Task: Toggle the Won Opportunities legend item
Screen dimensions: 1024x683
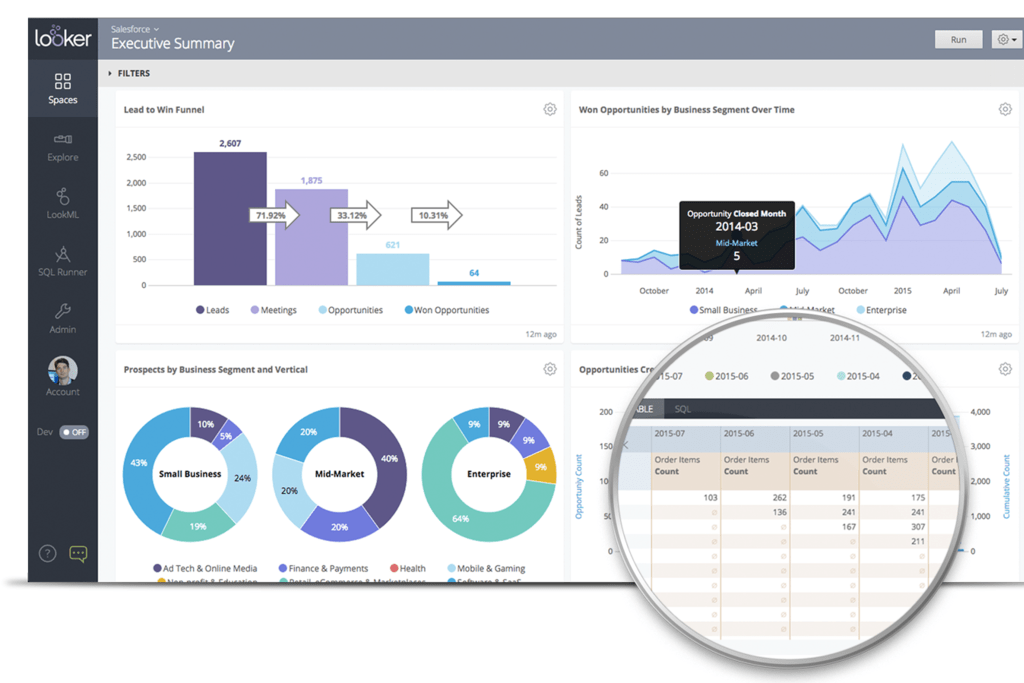Action: [x=447, y=310]
